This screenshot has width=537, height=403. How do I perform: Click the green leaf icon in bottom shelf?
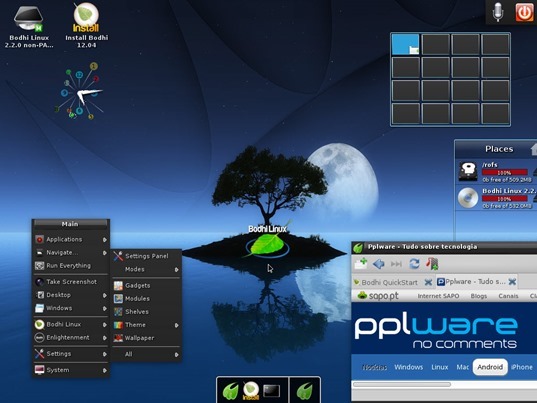230,391
